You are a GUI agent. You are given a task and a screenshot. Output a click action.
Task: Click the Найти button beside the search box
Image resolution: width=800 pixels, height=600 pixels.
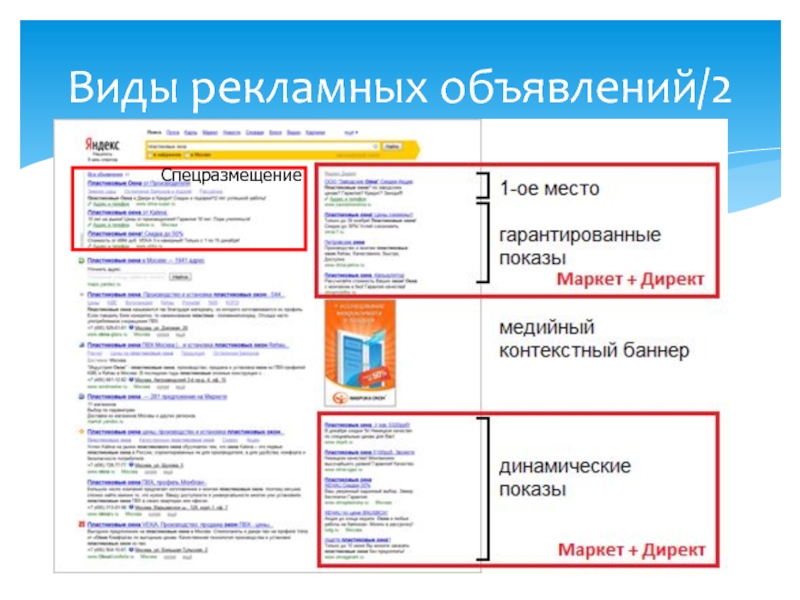pyautogui.click(x=392, y=146)
